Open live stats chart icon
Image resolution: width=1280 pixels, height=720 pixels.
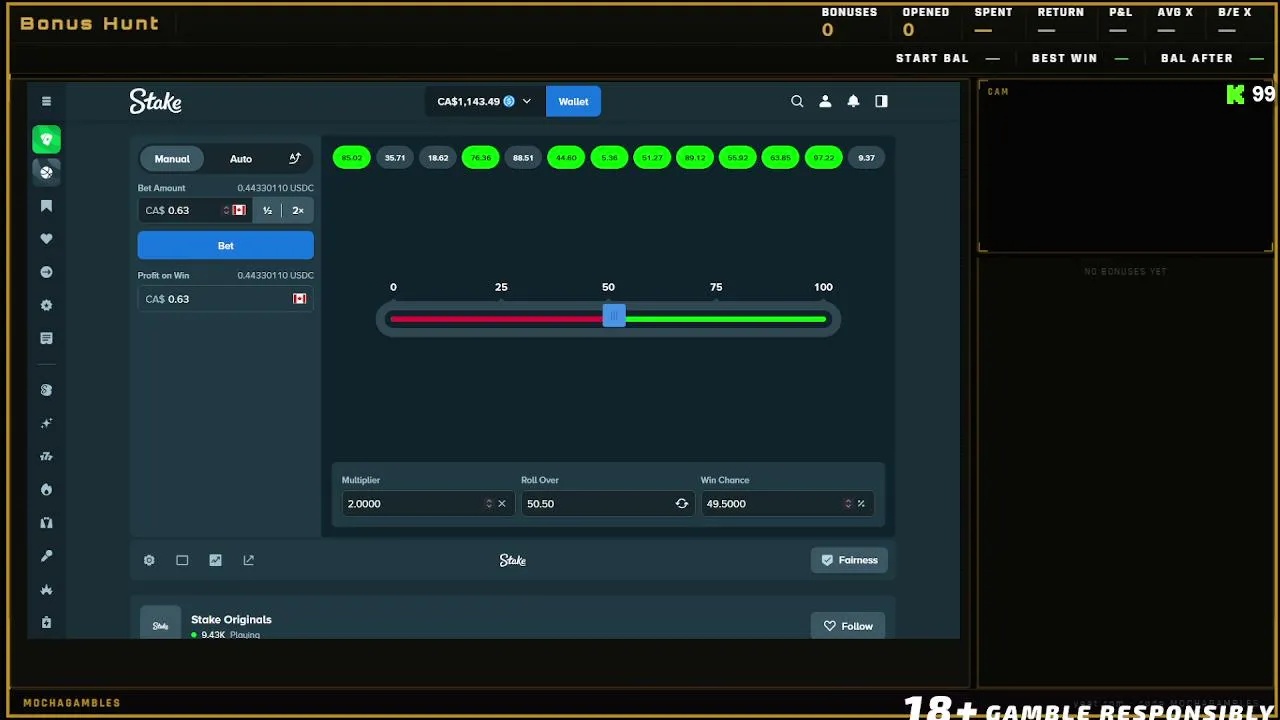coord(215,560)
